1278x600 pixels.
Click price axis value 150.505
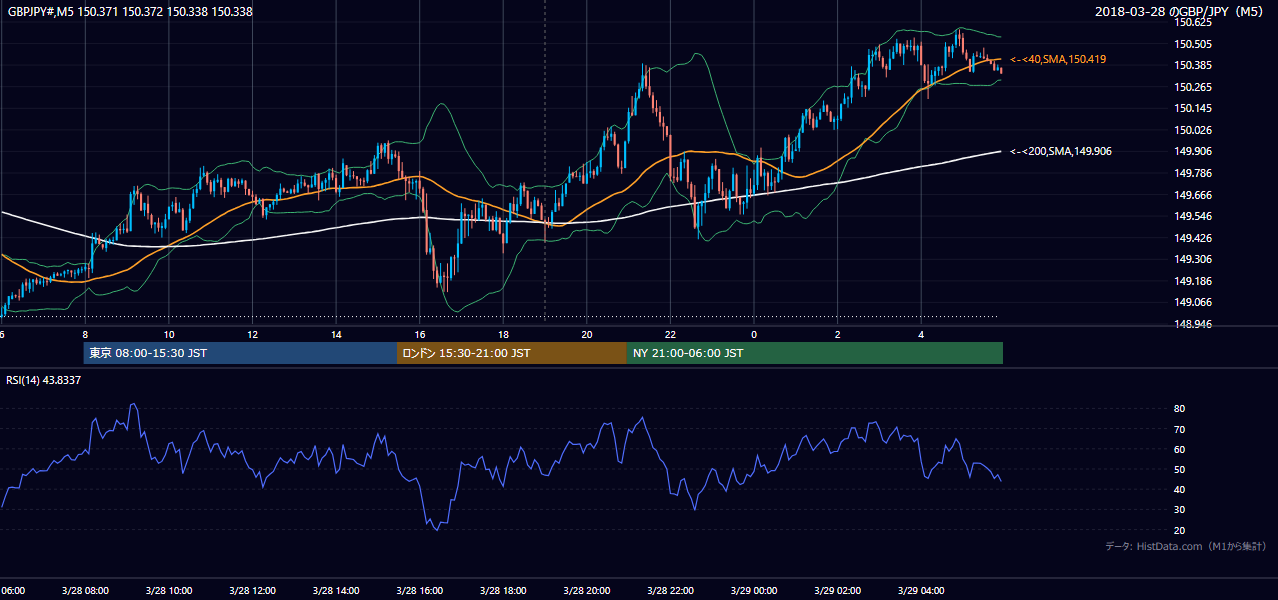1193,44
